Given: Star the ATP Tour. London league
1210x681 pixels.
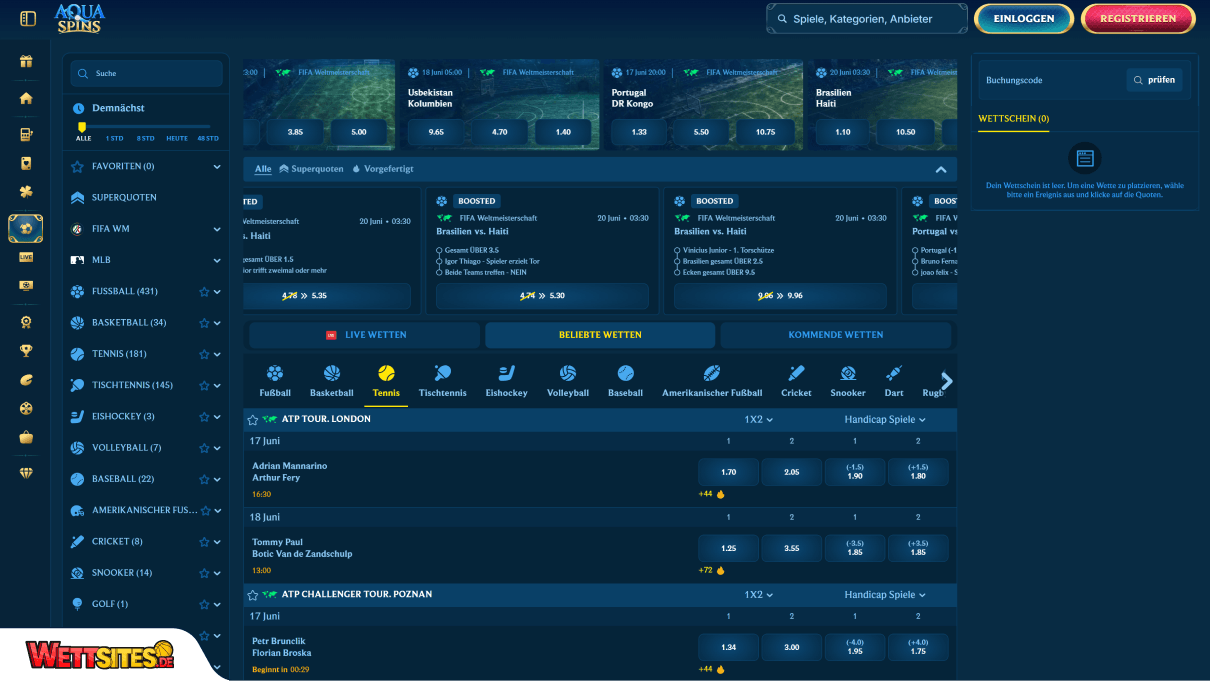Looking at the screenshot, I should click(253, 419).
